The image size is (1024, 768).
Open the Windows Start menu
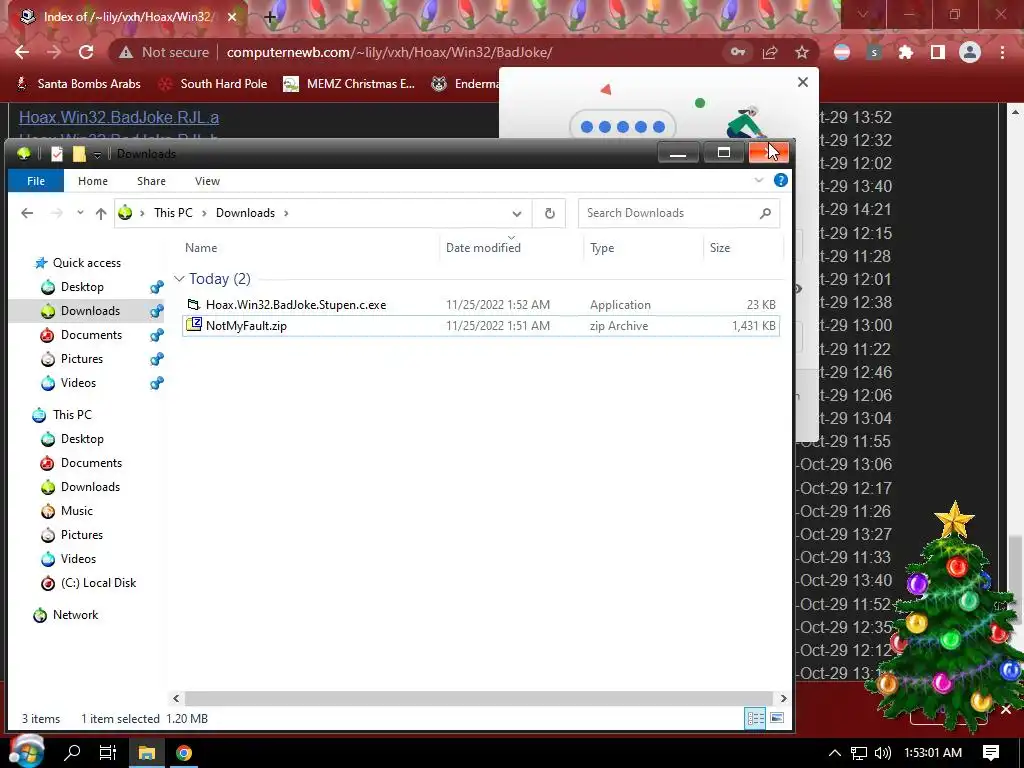27,752
